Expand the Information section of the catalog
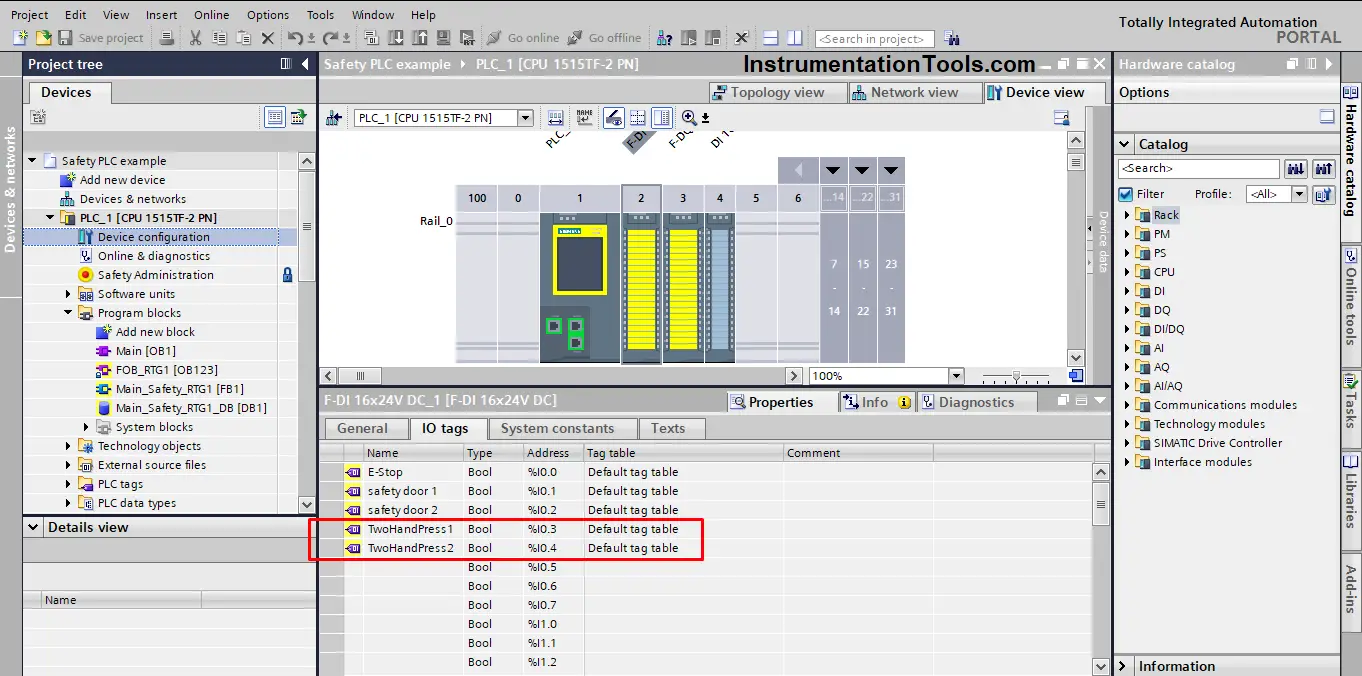The height and width of the screenshot is (676, 1362). pyautogui.click(x=1124, y=666)
